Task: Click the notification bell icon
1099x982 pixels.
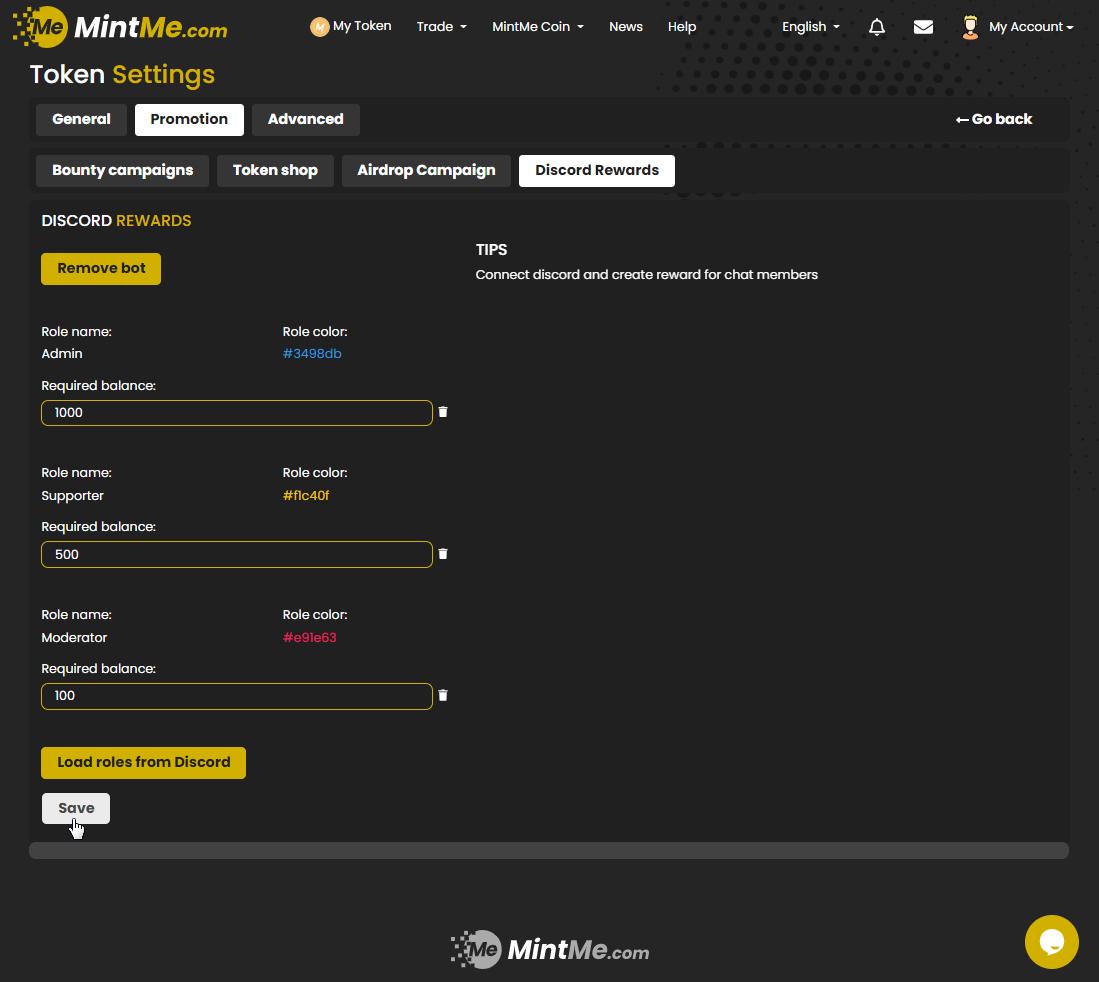Action: (877, 27)
